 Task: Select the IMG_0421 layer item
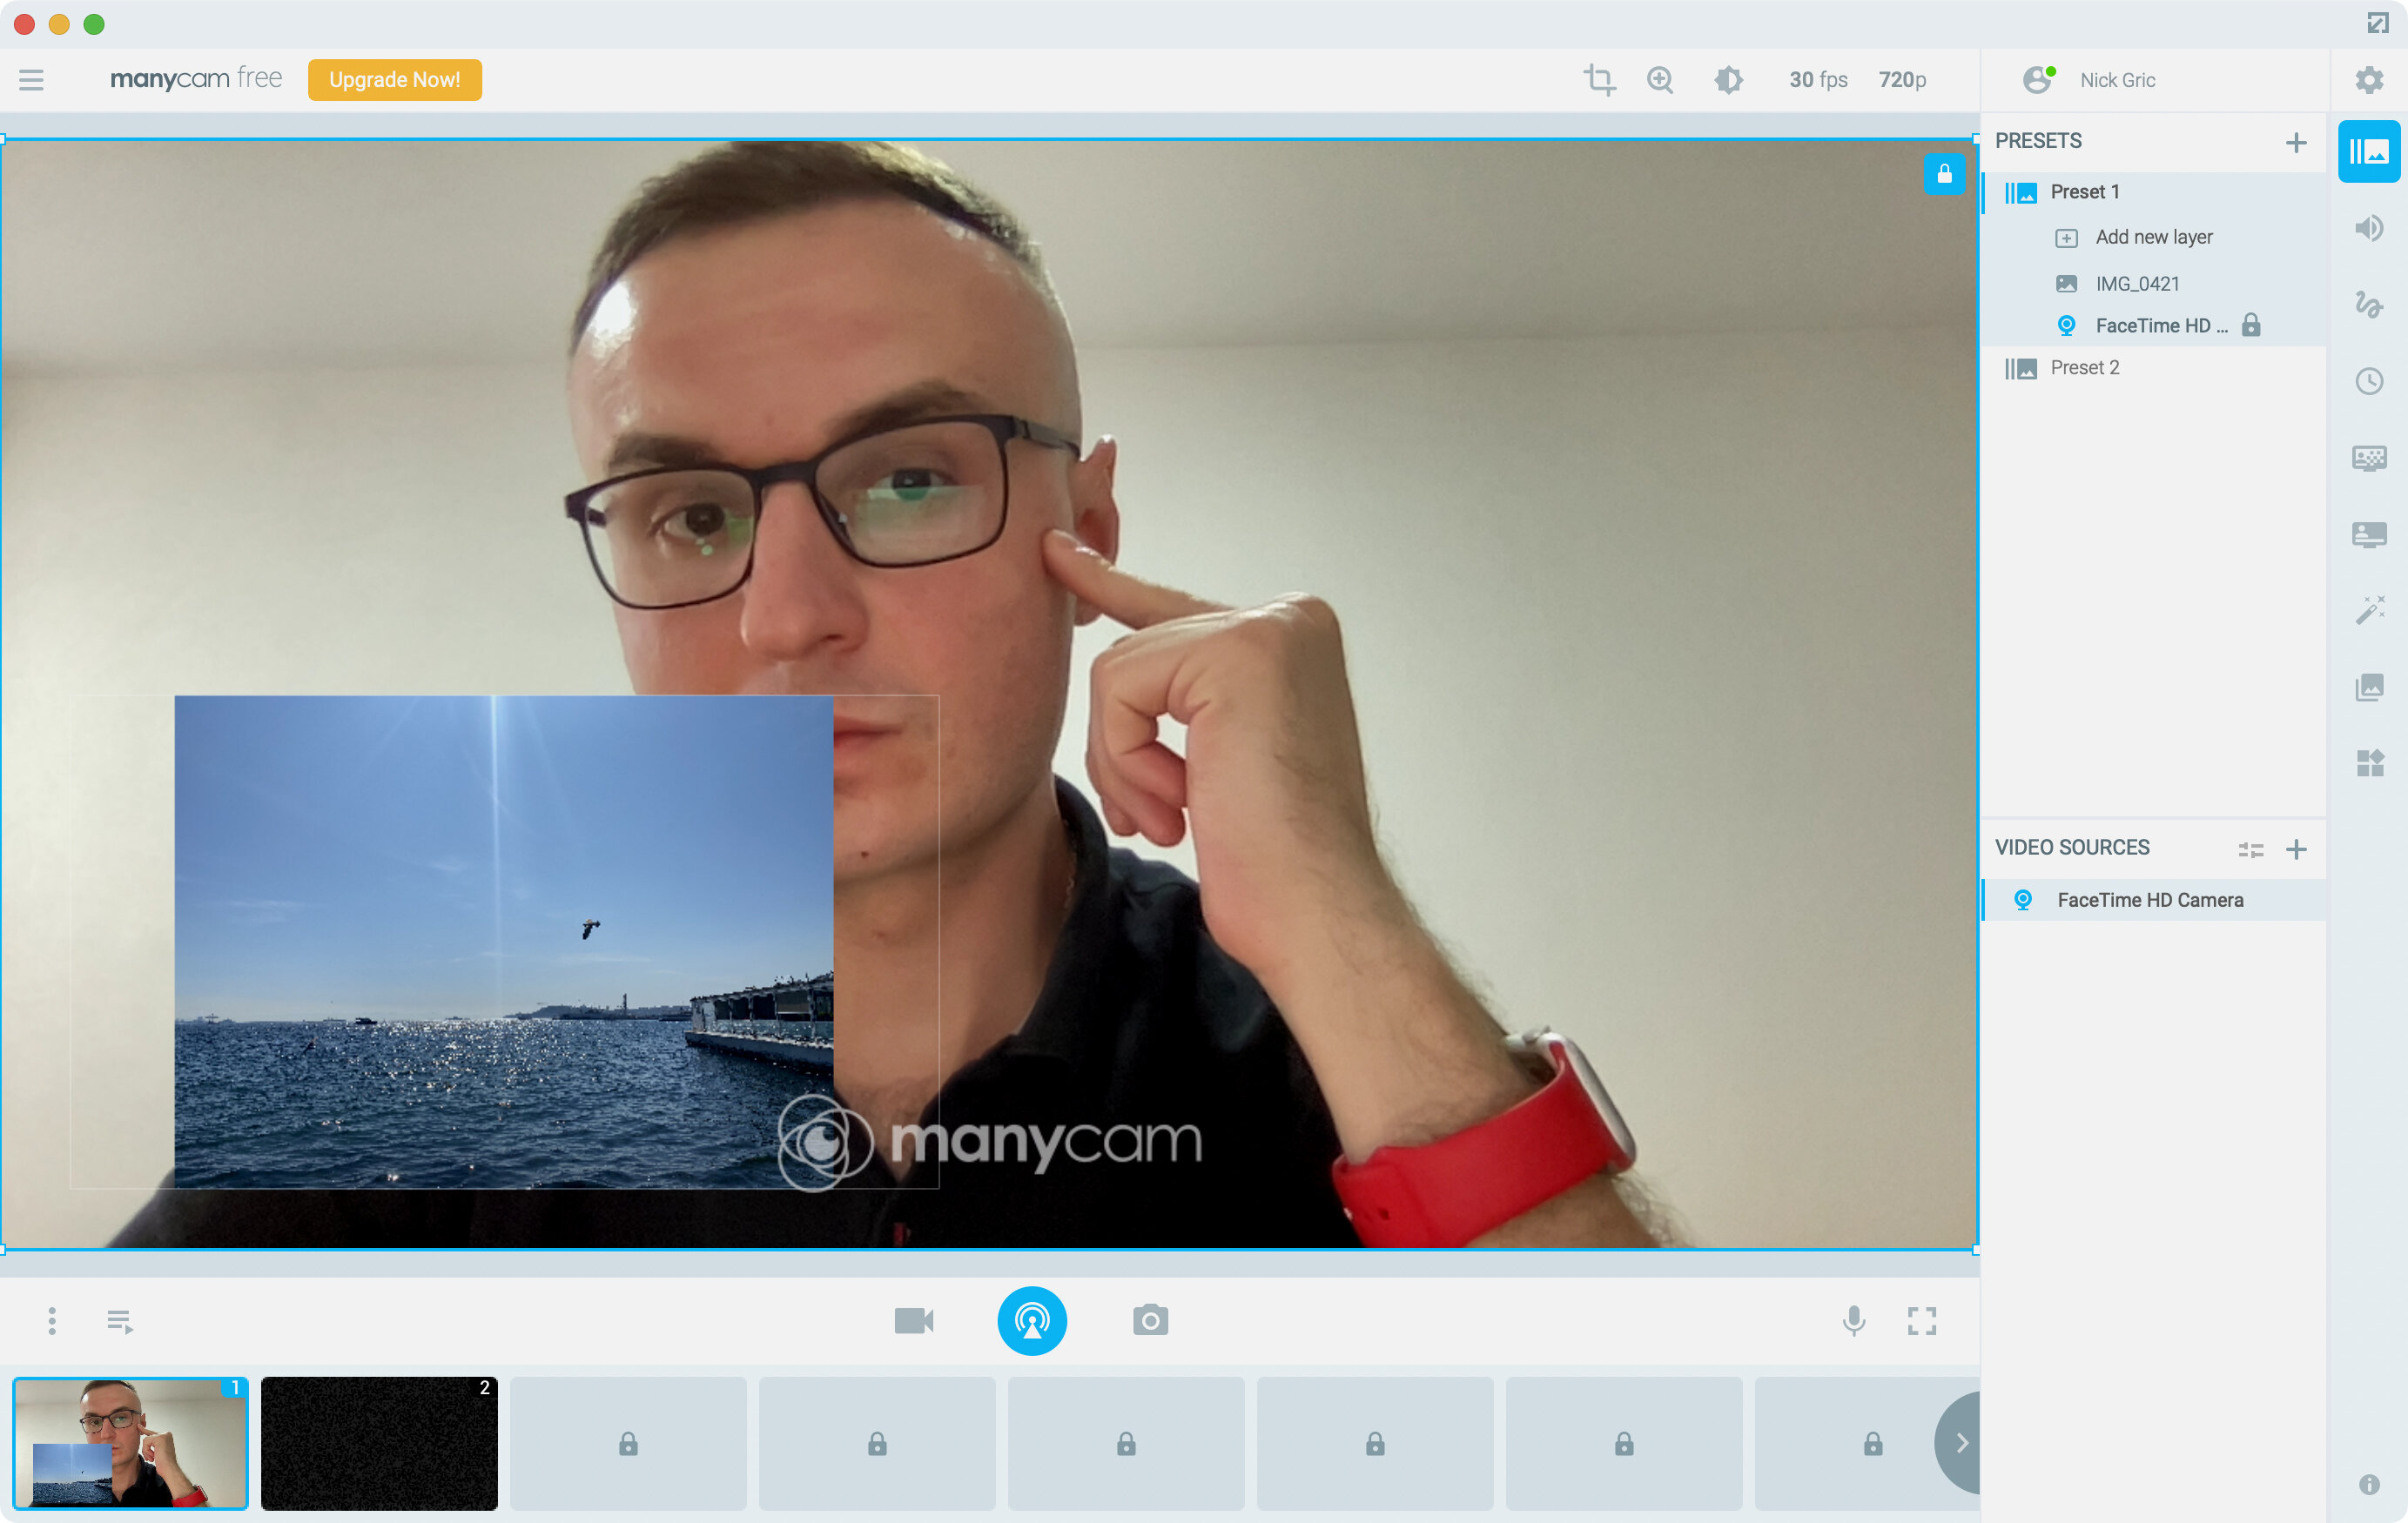(2140, 283)
